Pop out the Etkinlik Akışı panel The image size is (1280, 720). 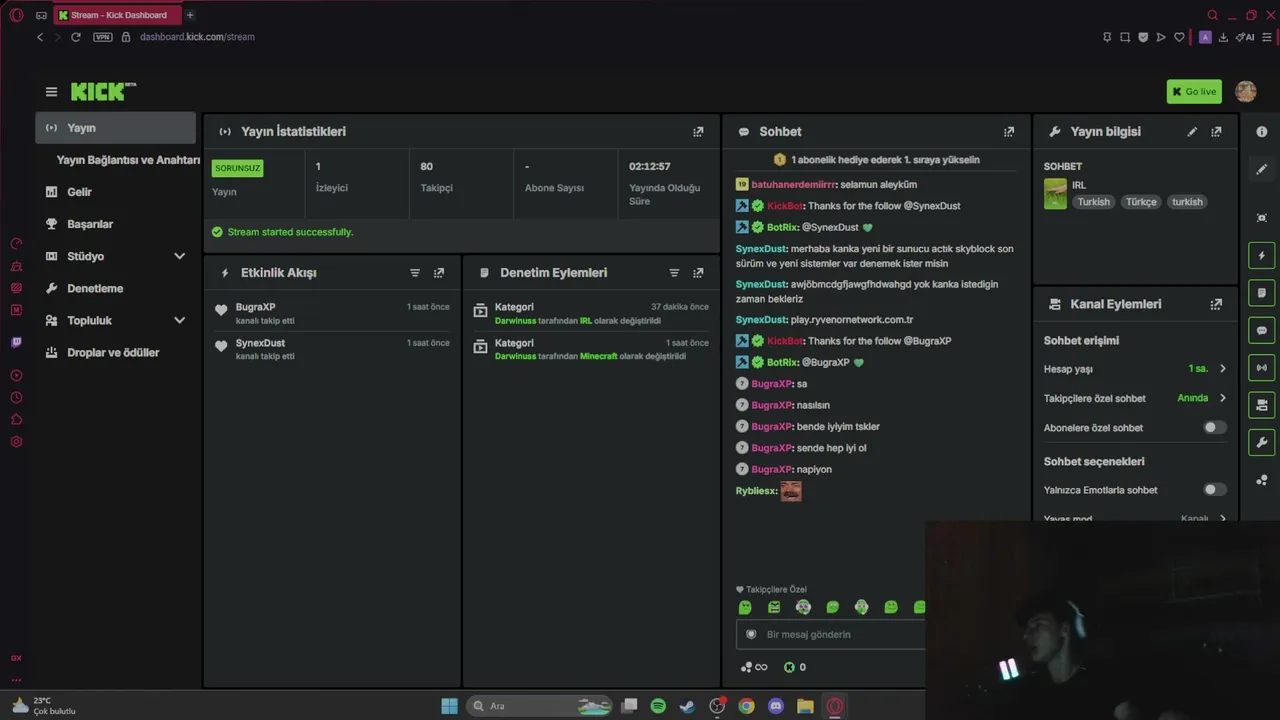tap(439, 273)
